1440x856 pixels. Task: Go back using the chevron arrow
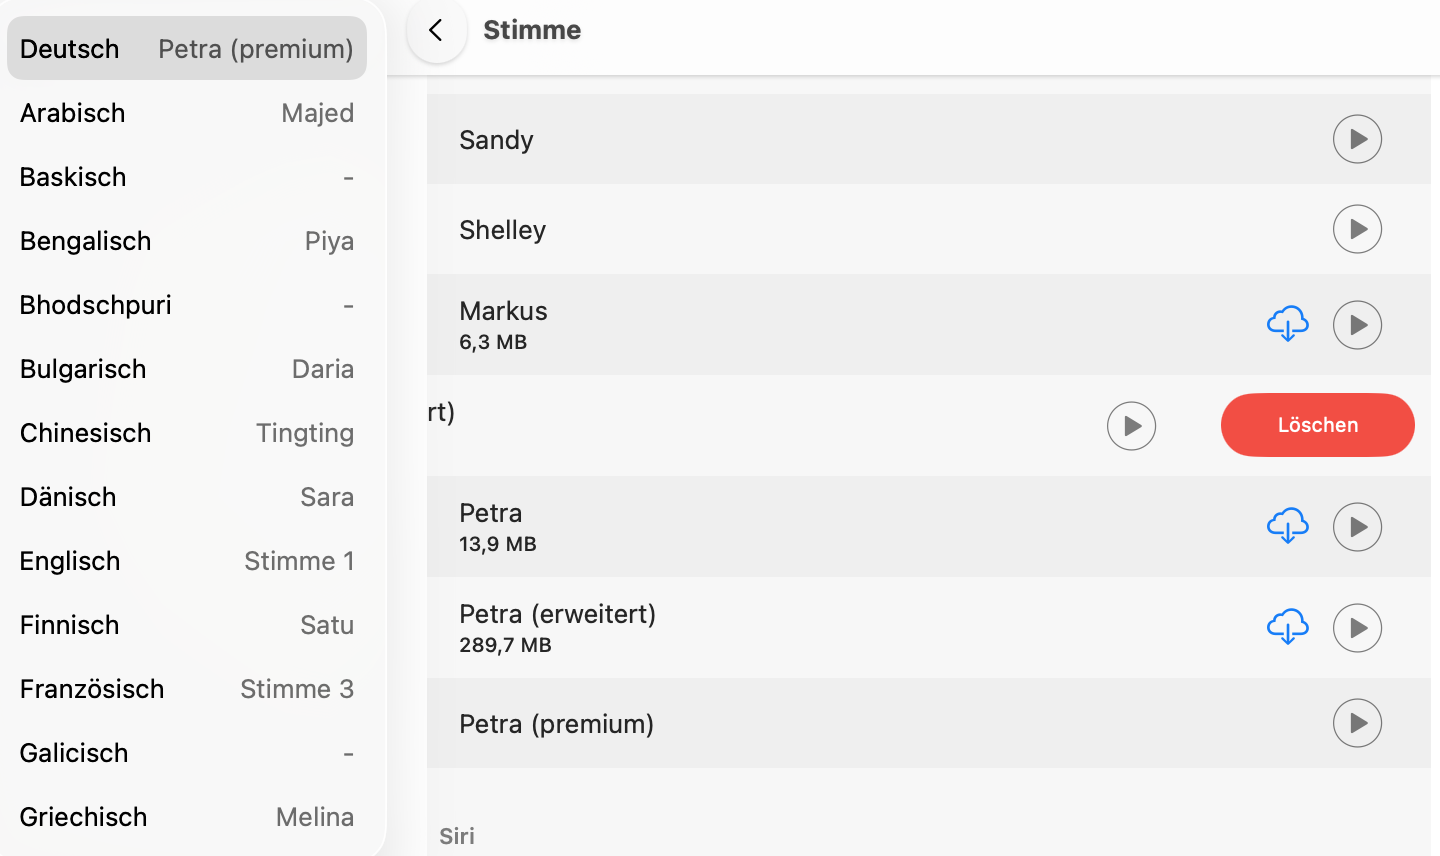coord(436,30)
